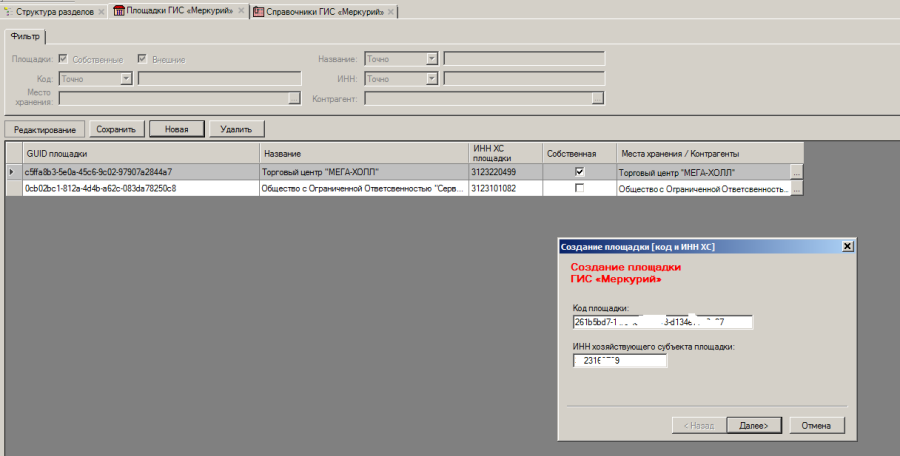
Task: Switch to the «Структура разделов» tab
Action: tap(55, 11)
